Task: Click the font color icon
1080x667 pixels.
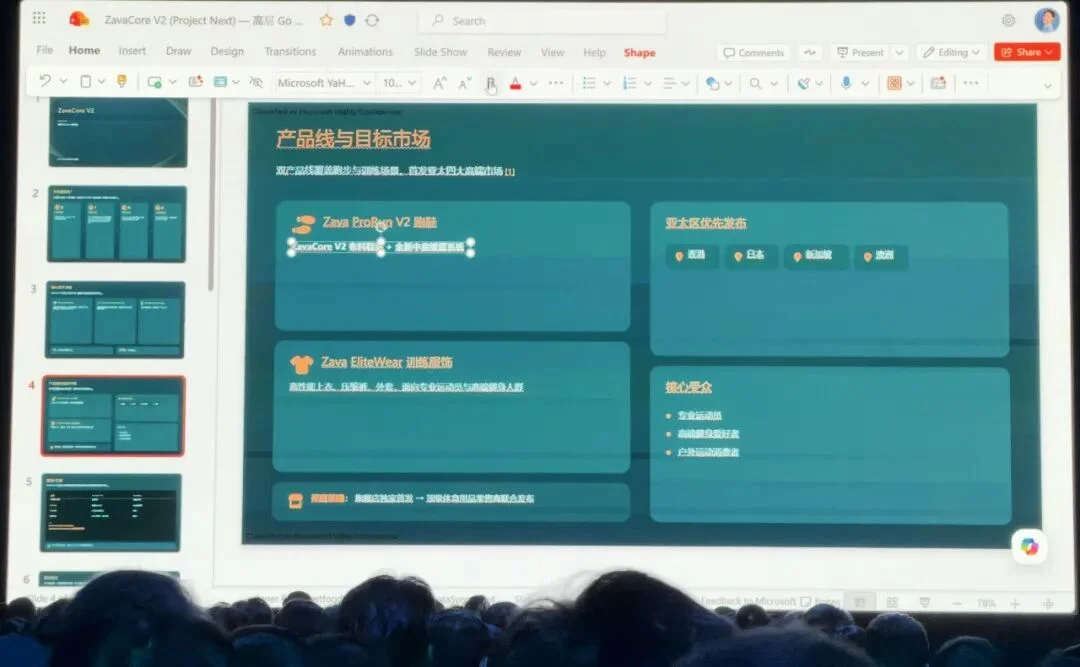Action: [x=515, y=84]
